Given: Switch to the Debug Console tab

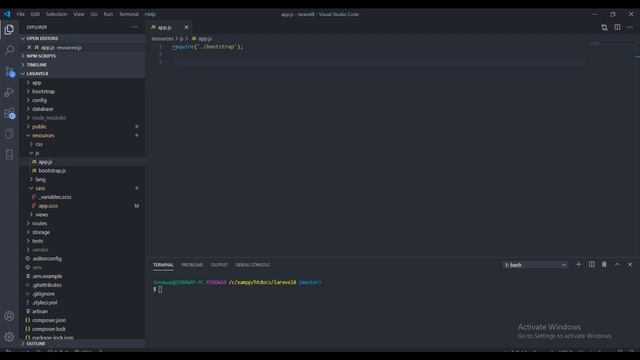Looking at the screenshot, I should click(252, 265).
